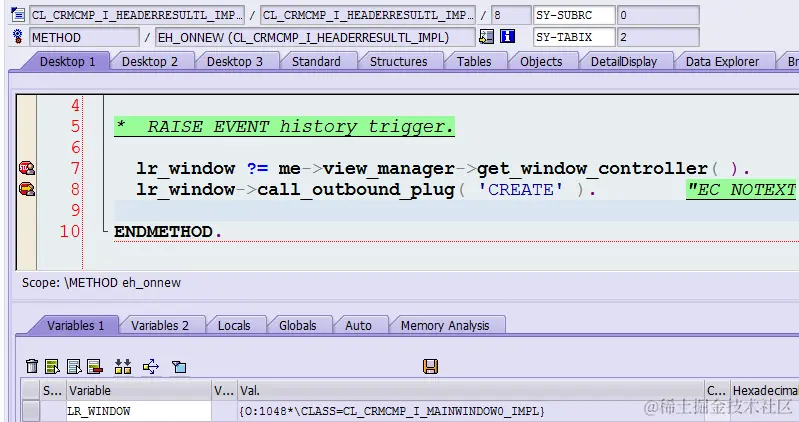Click the blue info icon beside EH_ONNEW field
The width and height of the screenshot is (799, 422).
(508, 36)
